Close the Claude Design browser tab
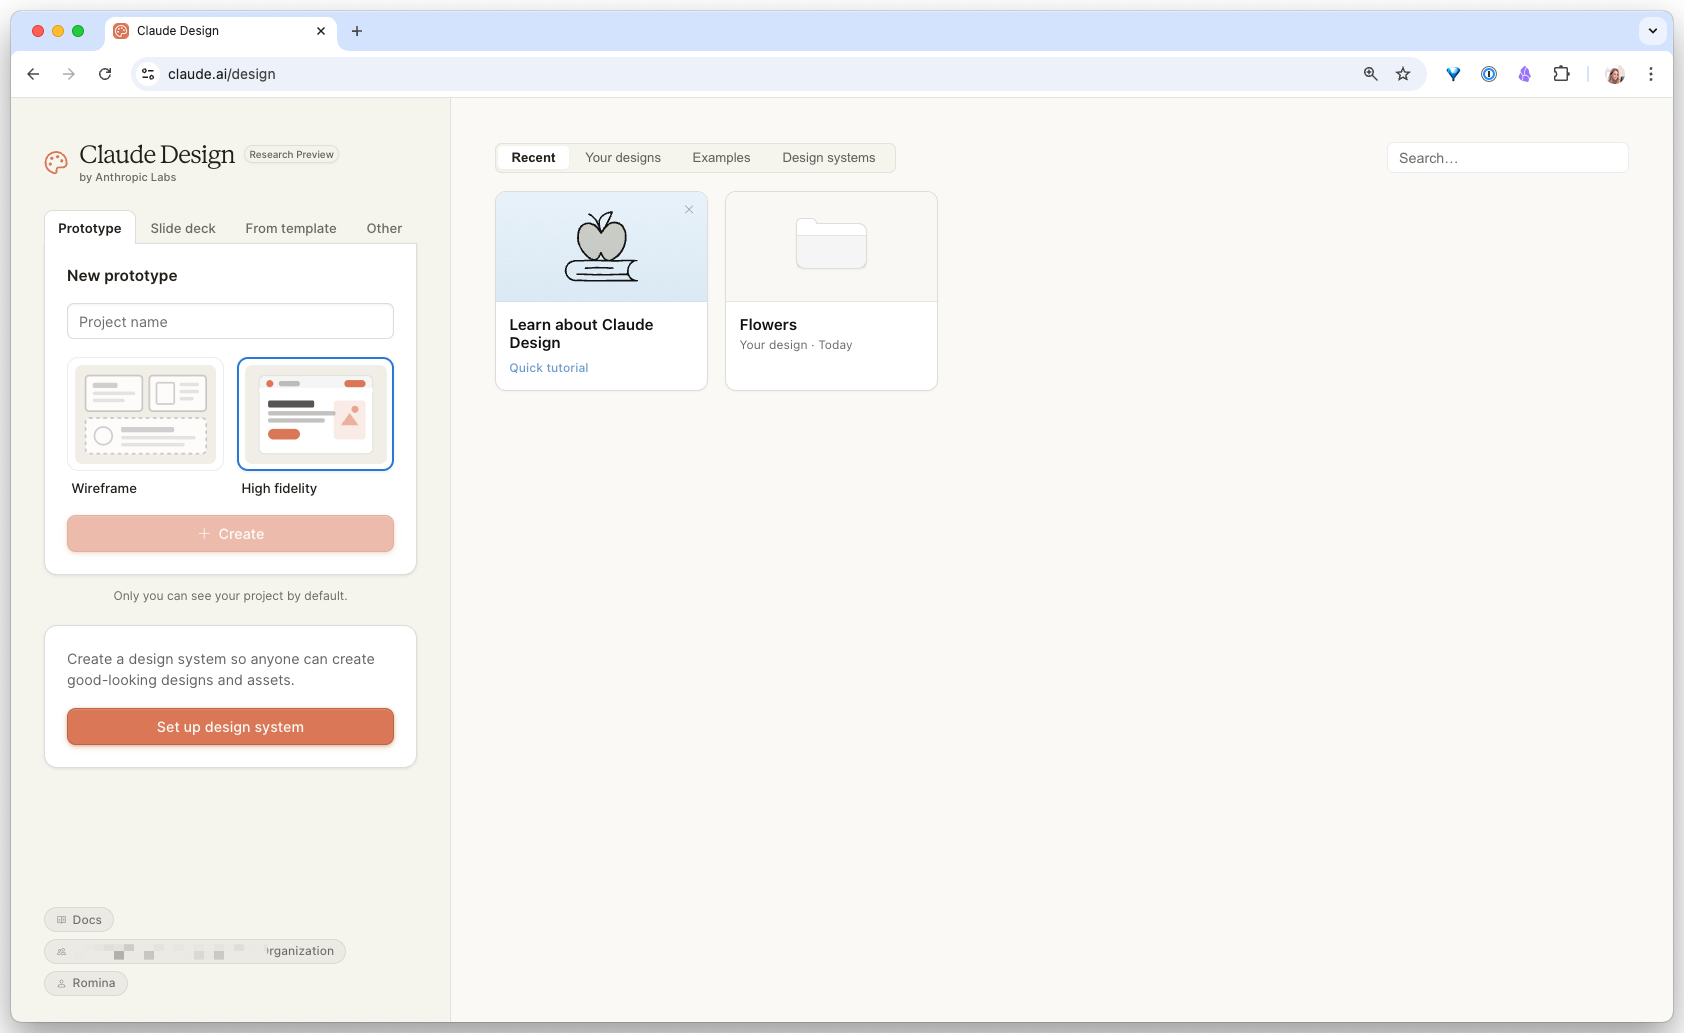The height and width of the screenshot is (1033, 1684). (x=321, y=31)
